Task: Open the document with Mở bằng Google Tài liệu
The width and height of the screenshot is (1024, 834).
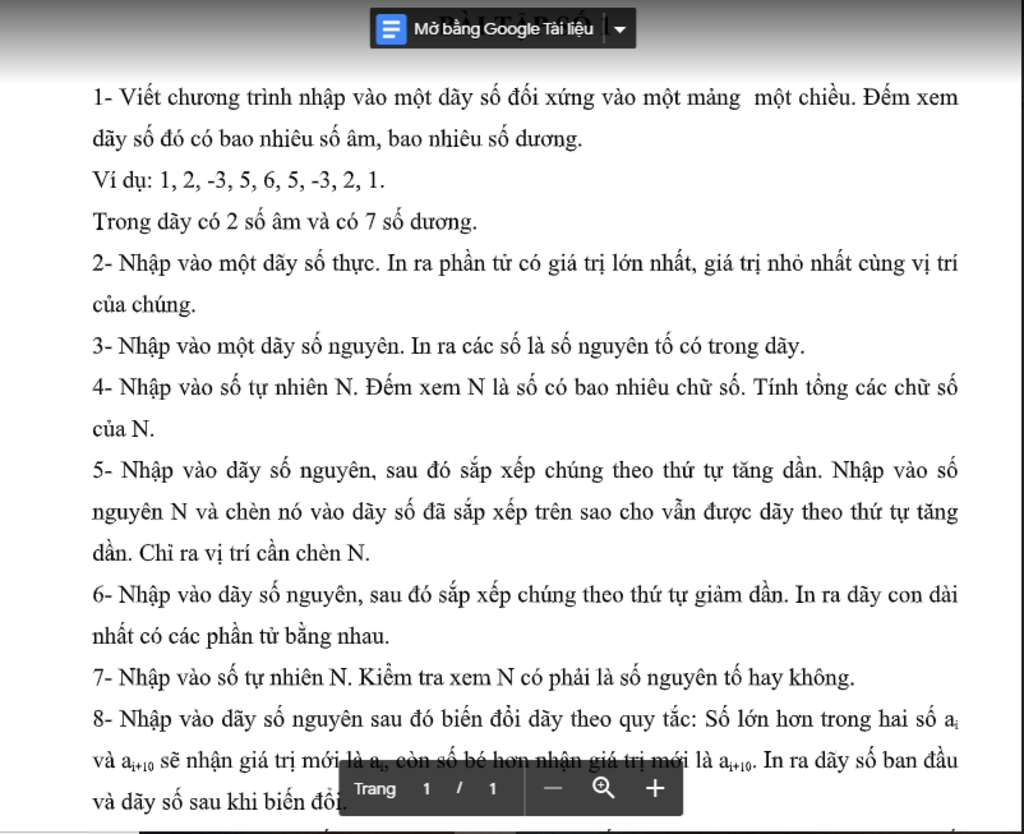Action: [503, 29]
